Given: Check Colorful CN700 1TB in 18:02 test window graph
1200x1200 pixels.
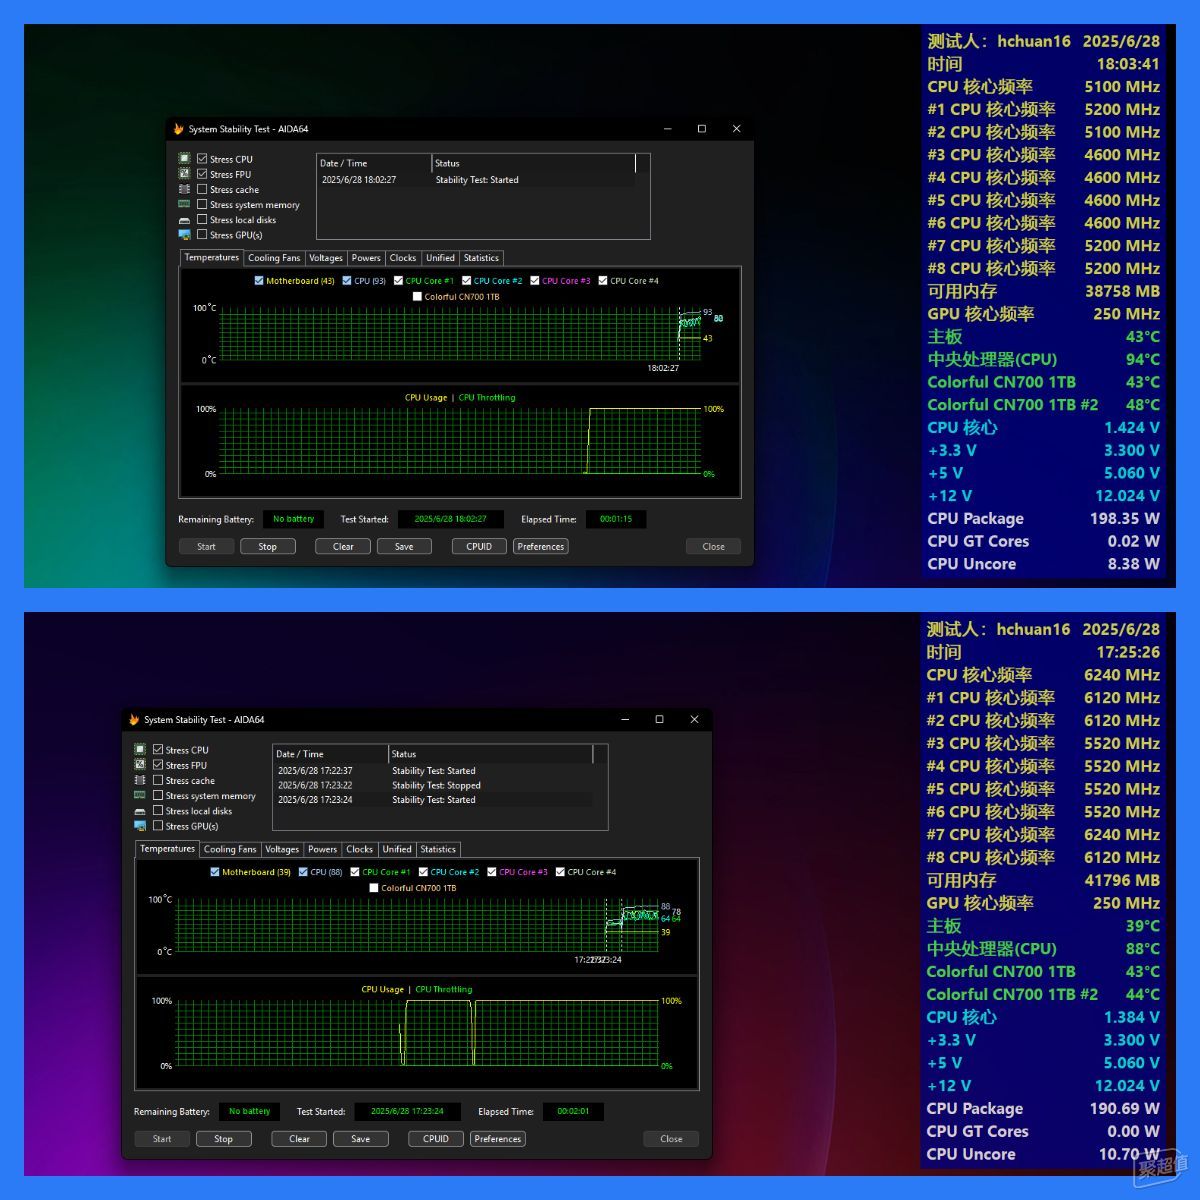Looking at the screenshot, I should pos(417,296).
